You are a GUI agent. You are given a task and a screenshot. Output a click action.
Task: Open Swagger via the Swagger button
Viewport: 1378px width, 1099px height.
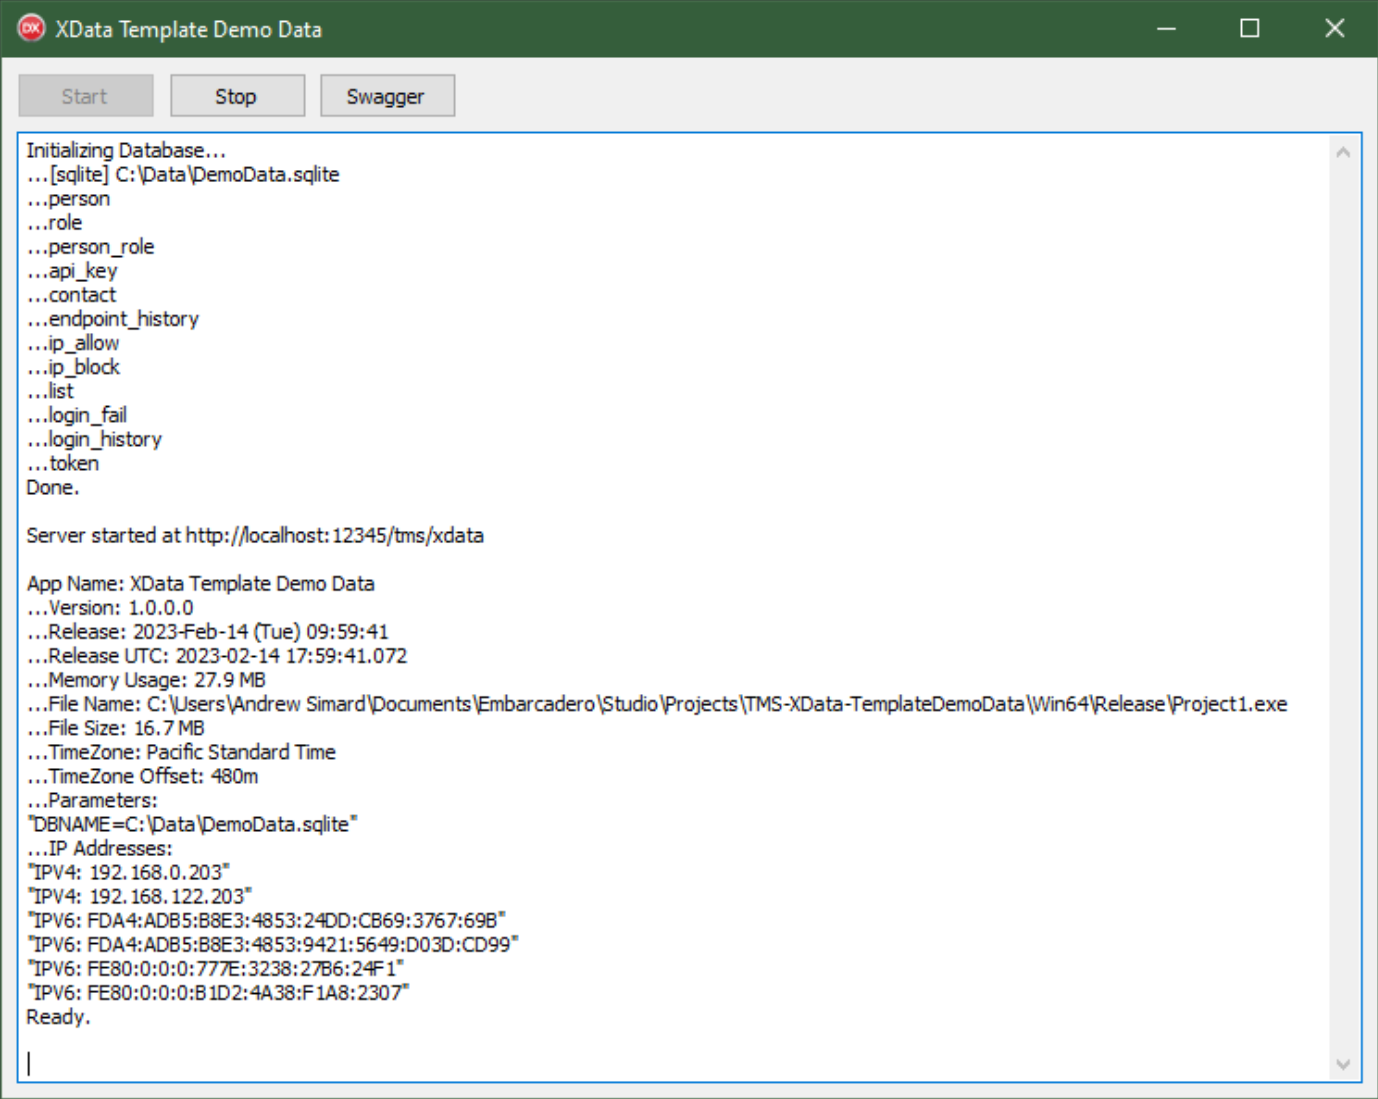point(387,96)
